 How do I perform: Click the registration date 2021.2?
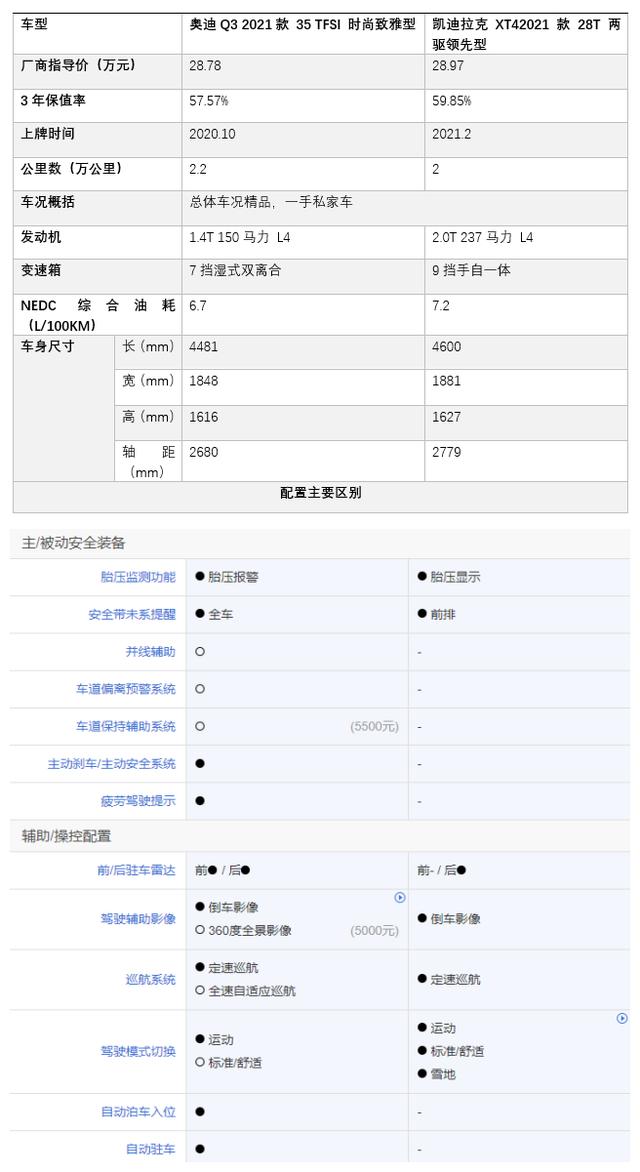point(452,135)
